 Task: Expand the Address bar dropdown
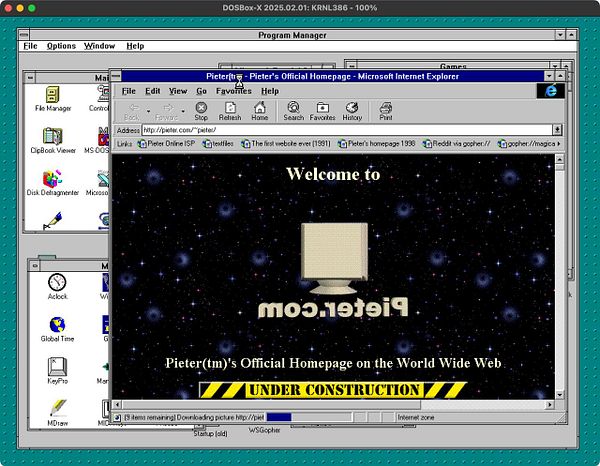point(557,130)
